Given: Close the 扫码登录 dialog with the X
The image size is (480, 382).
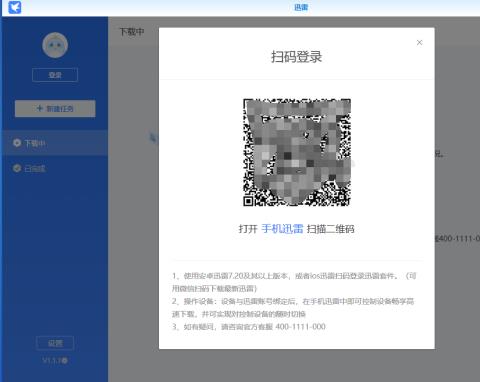Looking at the screenshot, I should (419, 43).
